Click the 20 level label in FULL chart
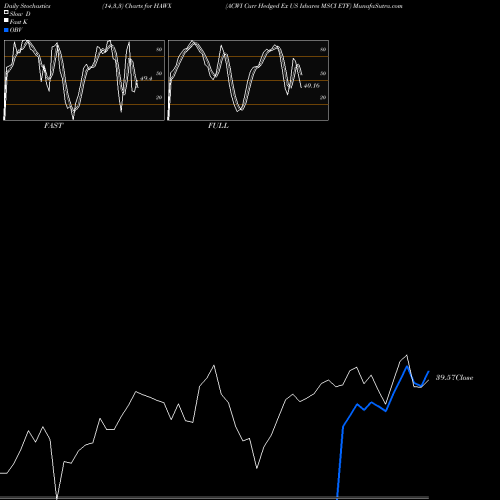Screen dimensions: 500x500 (x=323, y=97)
